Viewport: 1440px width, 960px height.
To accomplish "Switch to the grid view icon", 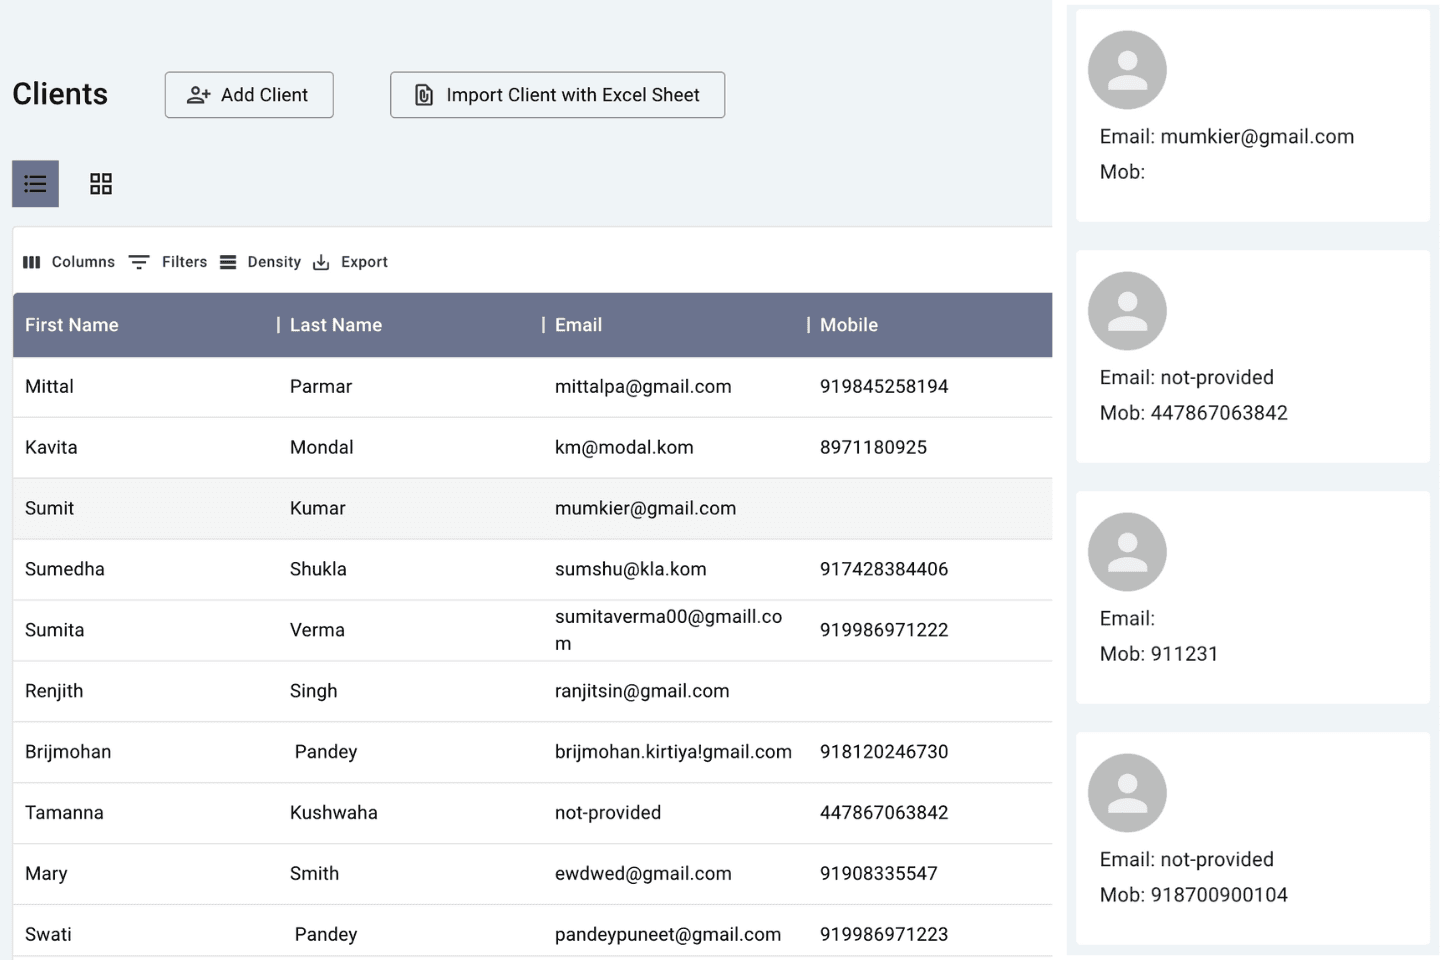I will pyautogui.click(x=101, y=184).
